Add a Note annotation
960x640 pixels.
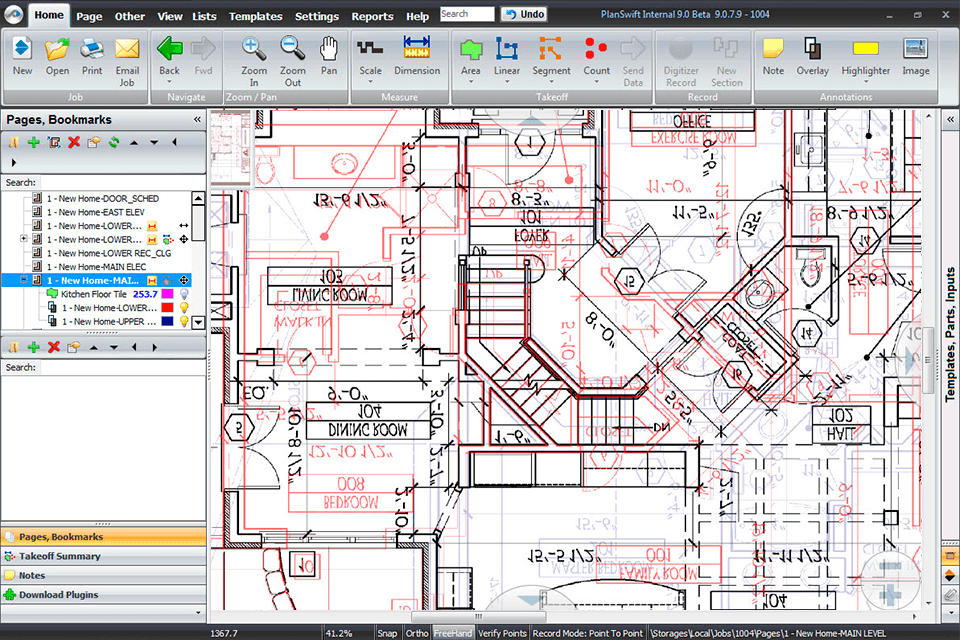[x=773, y=56]
